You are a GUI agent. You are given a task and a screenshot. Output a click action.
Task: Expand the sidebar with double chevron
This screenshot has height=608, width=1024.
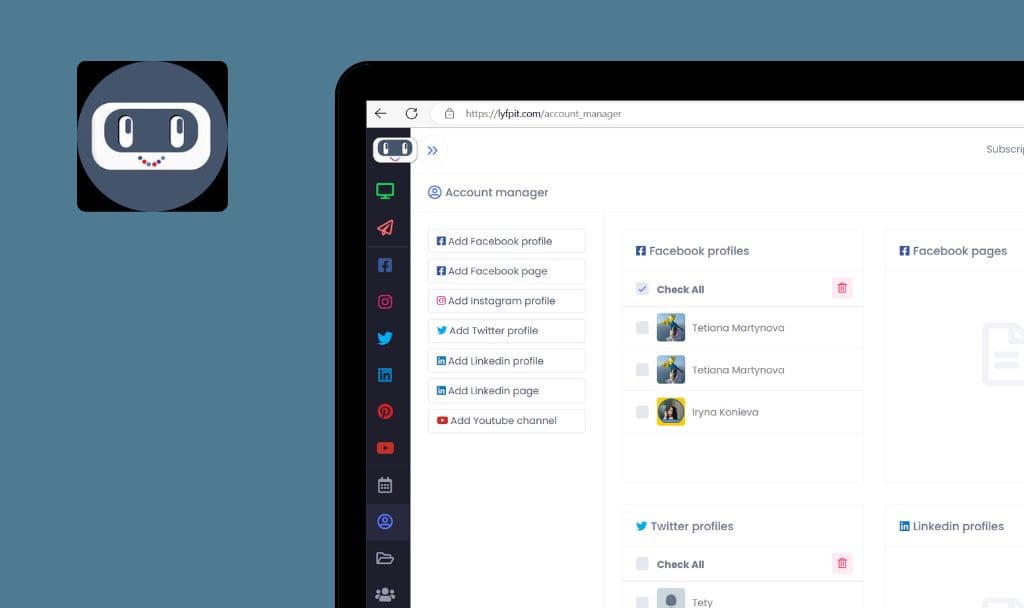point(432,150)
